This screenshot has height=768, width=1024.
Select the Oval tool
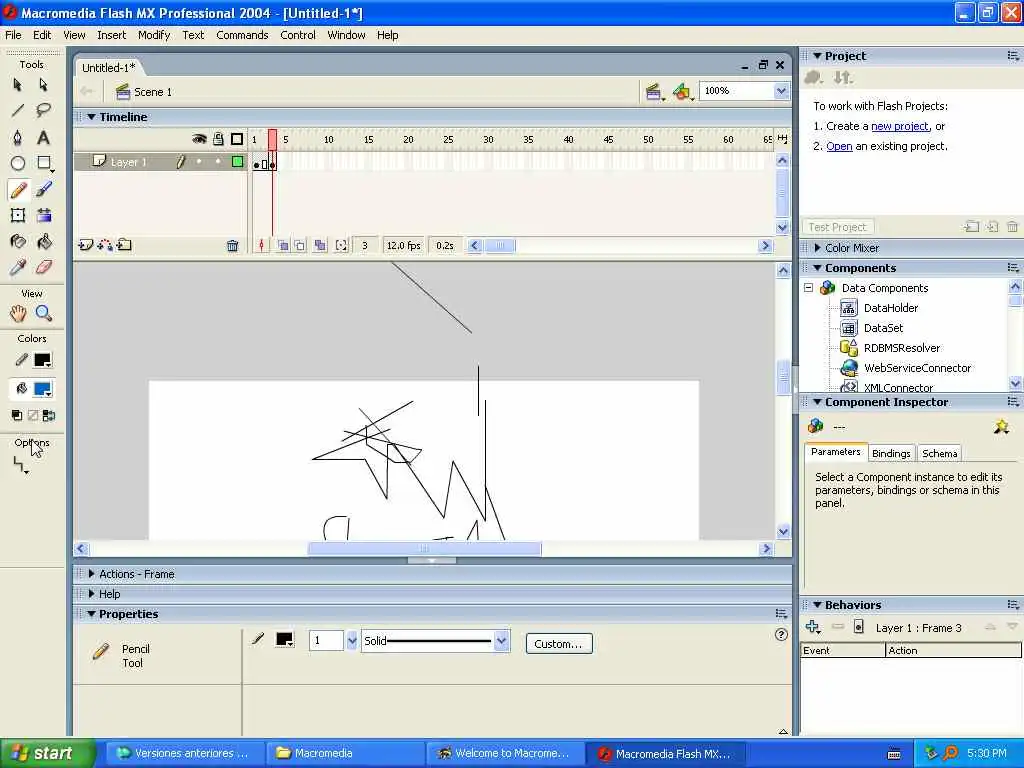[x=18, y=163]
